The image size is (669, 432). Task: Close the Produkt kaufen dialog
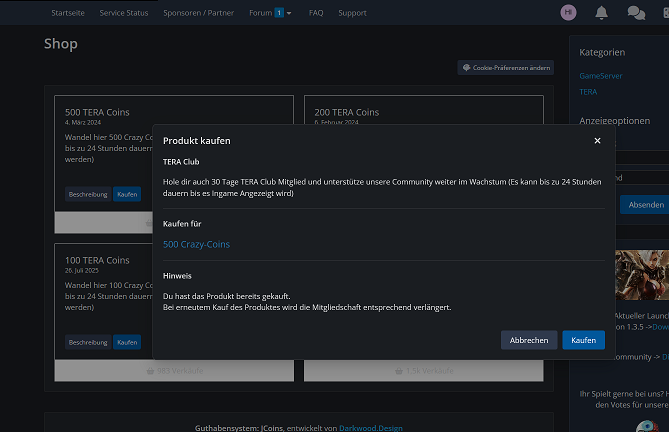coord(597,141)
